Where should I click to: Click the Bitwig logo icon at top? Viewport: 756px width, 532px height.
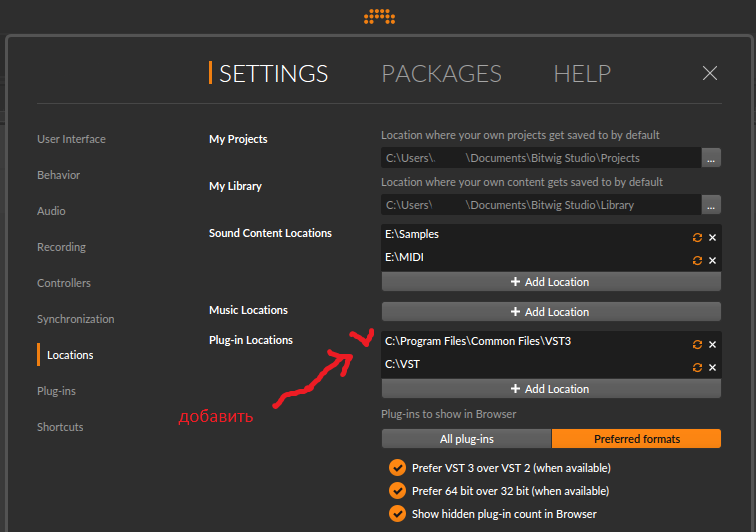(379, 16)
